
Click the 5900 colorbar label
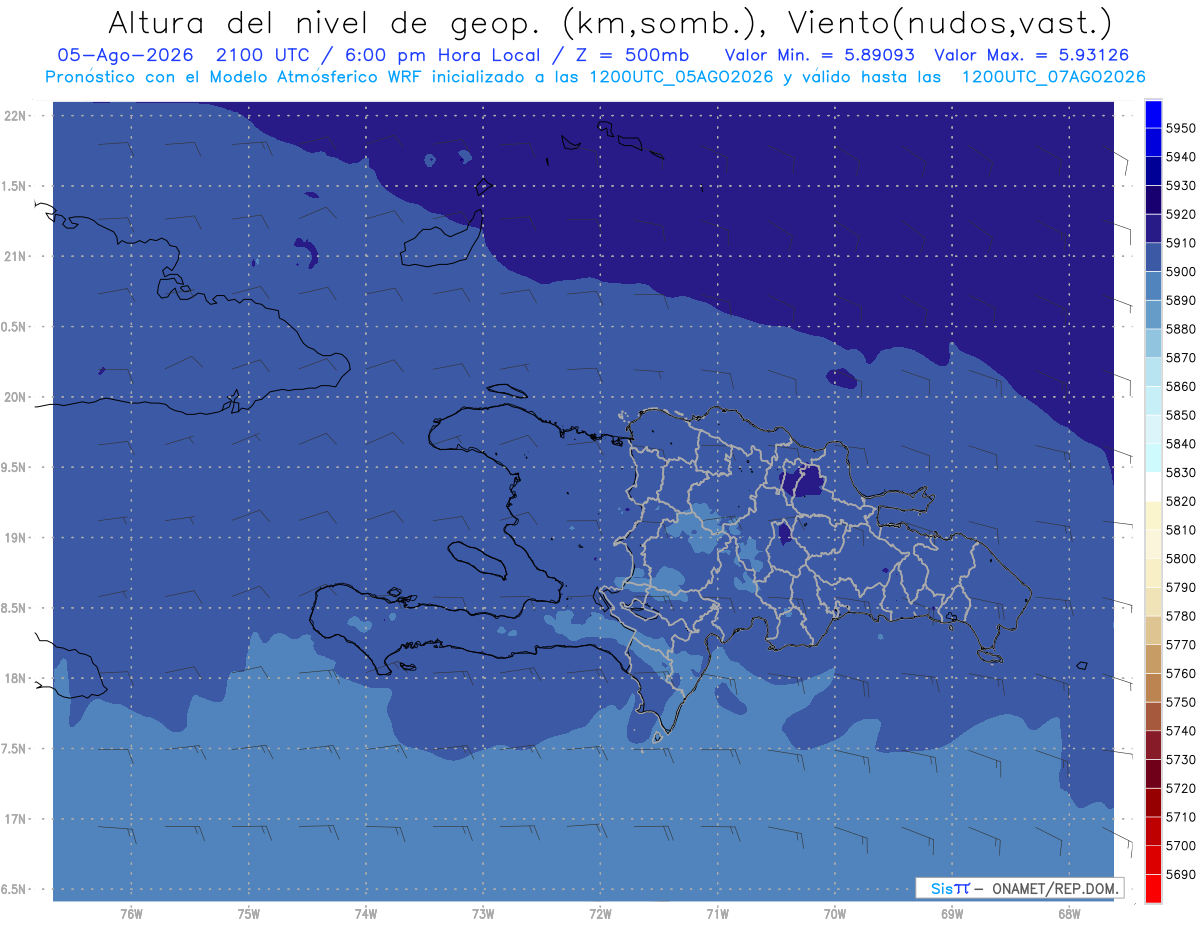[1180, 271]
